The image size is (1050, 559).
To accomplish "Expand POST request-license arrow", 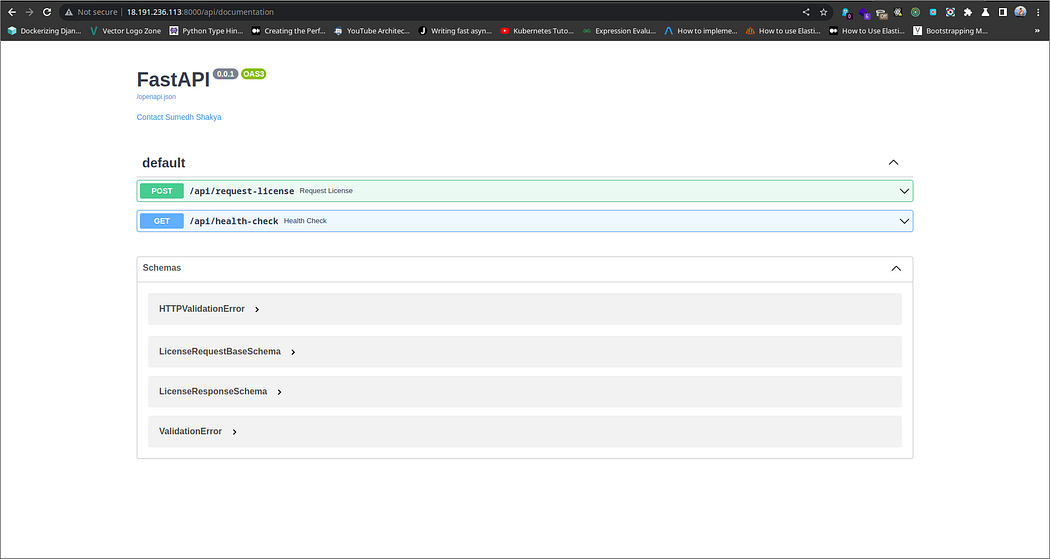I will click(904, 191).
